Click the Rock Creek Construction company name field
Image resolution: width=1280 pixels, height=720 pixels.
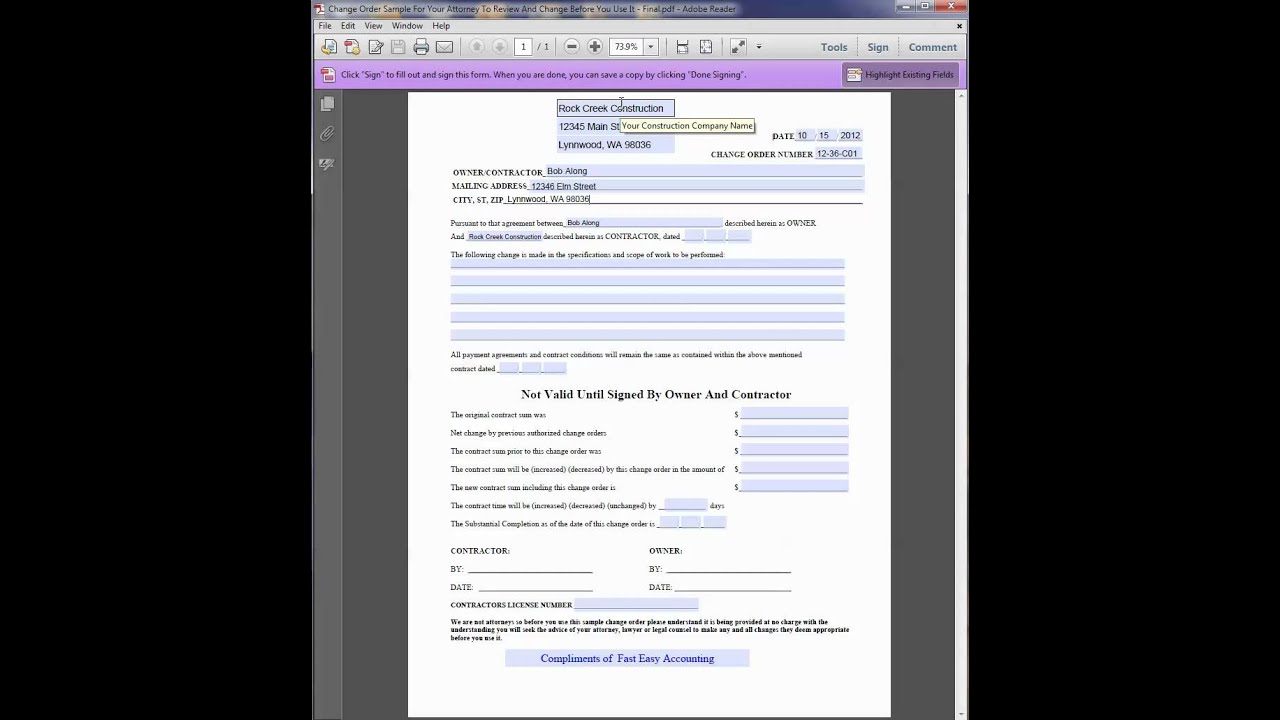tap(616, 108)
